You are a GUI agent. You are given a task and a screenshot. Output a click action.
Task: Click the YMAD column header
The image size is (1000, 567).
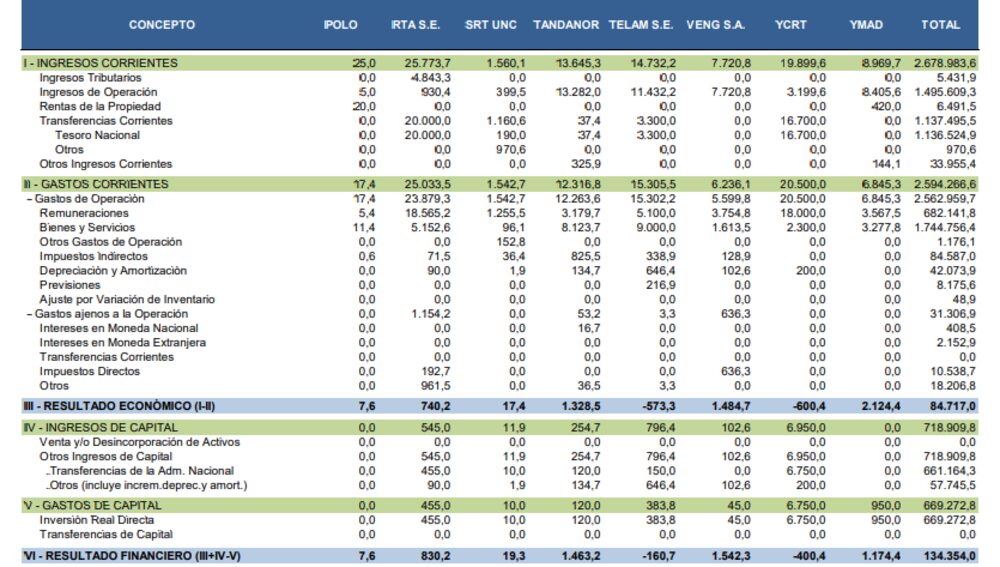(865, 25)
